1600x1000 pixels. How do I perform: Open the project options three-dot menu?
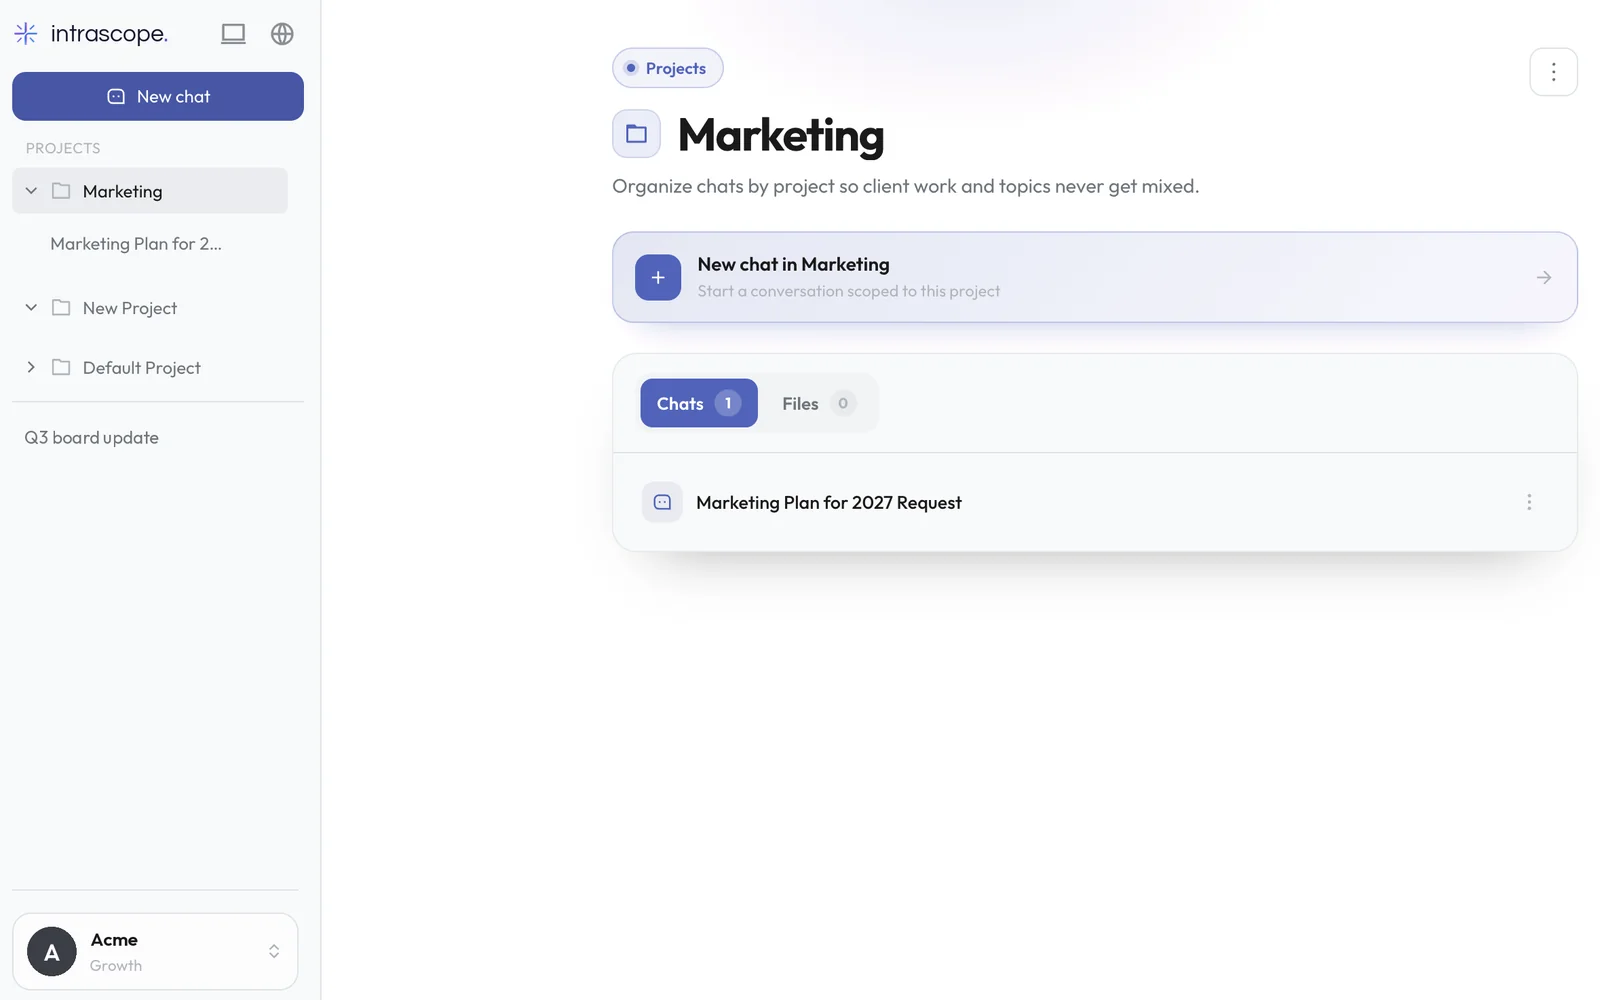click(1553, 72)
